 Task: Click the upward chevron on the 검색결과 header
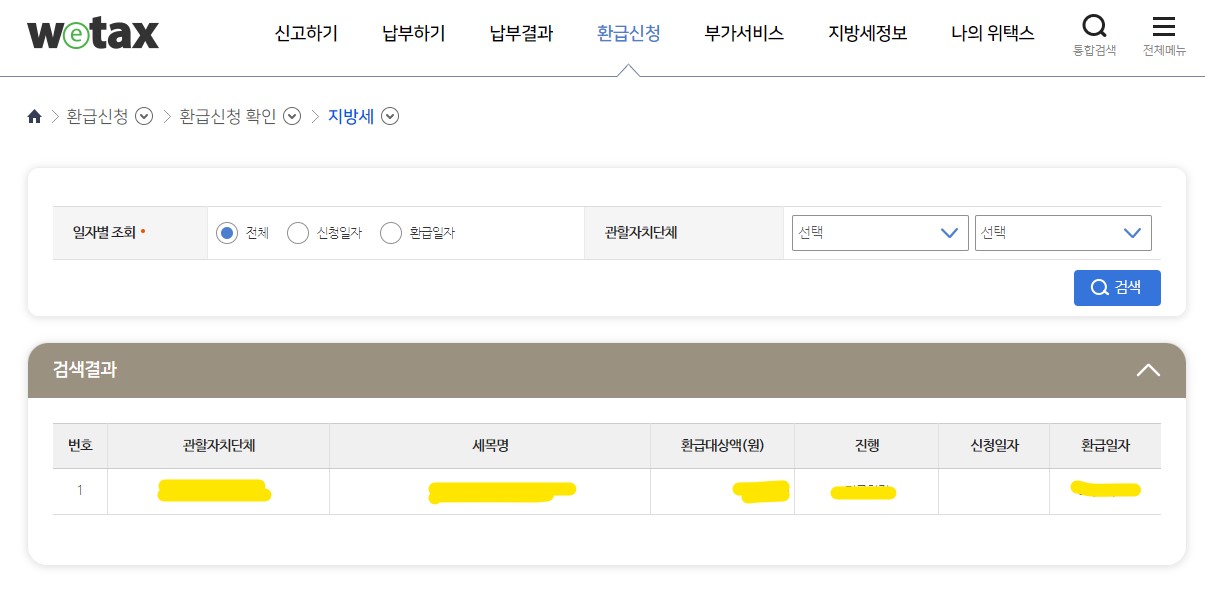coord(1148,369)
